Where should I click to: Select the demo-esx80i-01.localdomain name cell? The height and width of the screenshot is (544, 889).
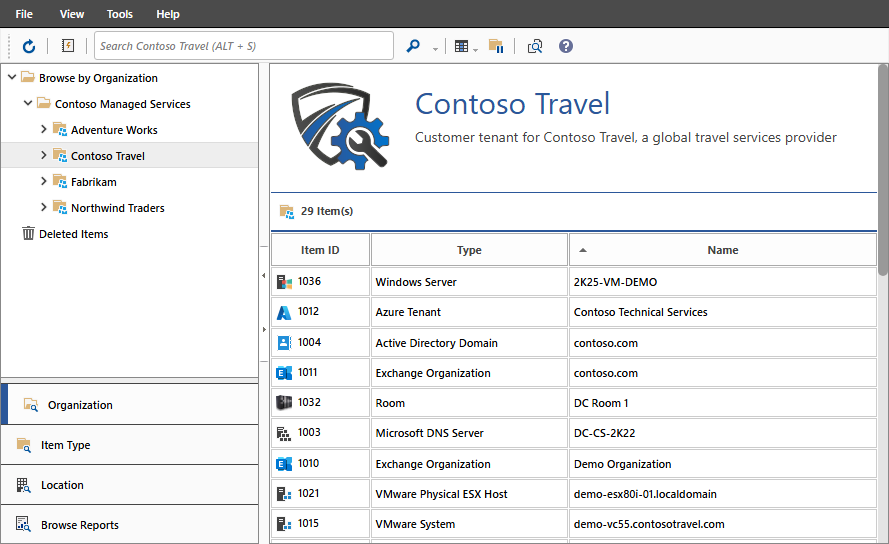(x=723, y=494)
